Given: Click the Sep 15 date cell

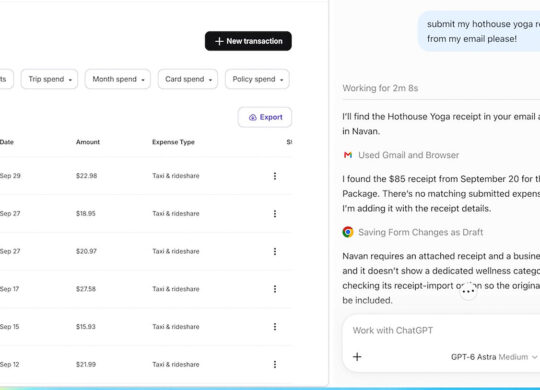Looking at the screenshot, I should (10, 326).
